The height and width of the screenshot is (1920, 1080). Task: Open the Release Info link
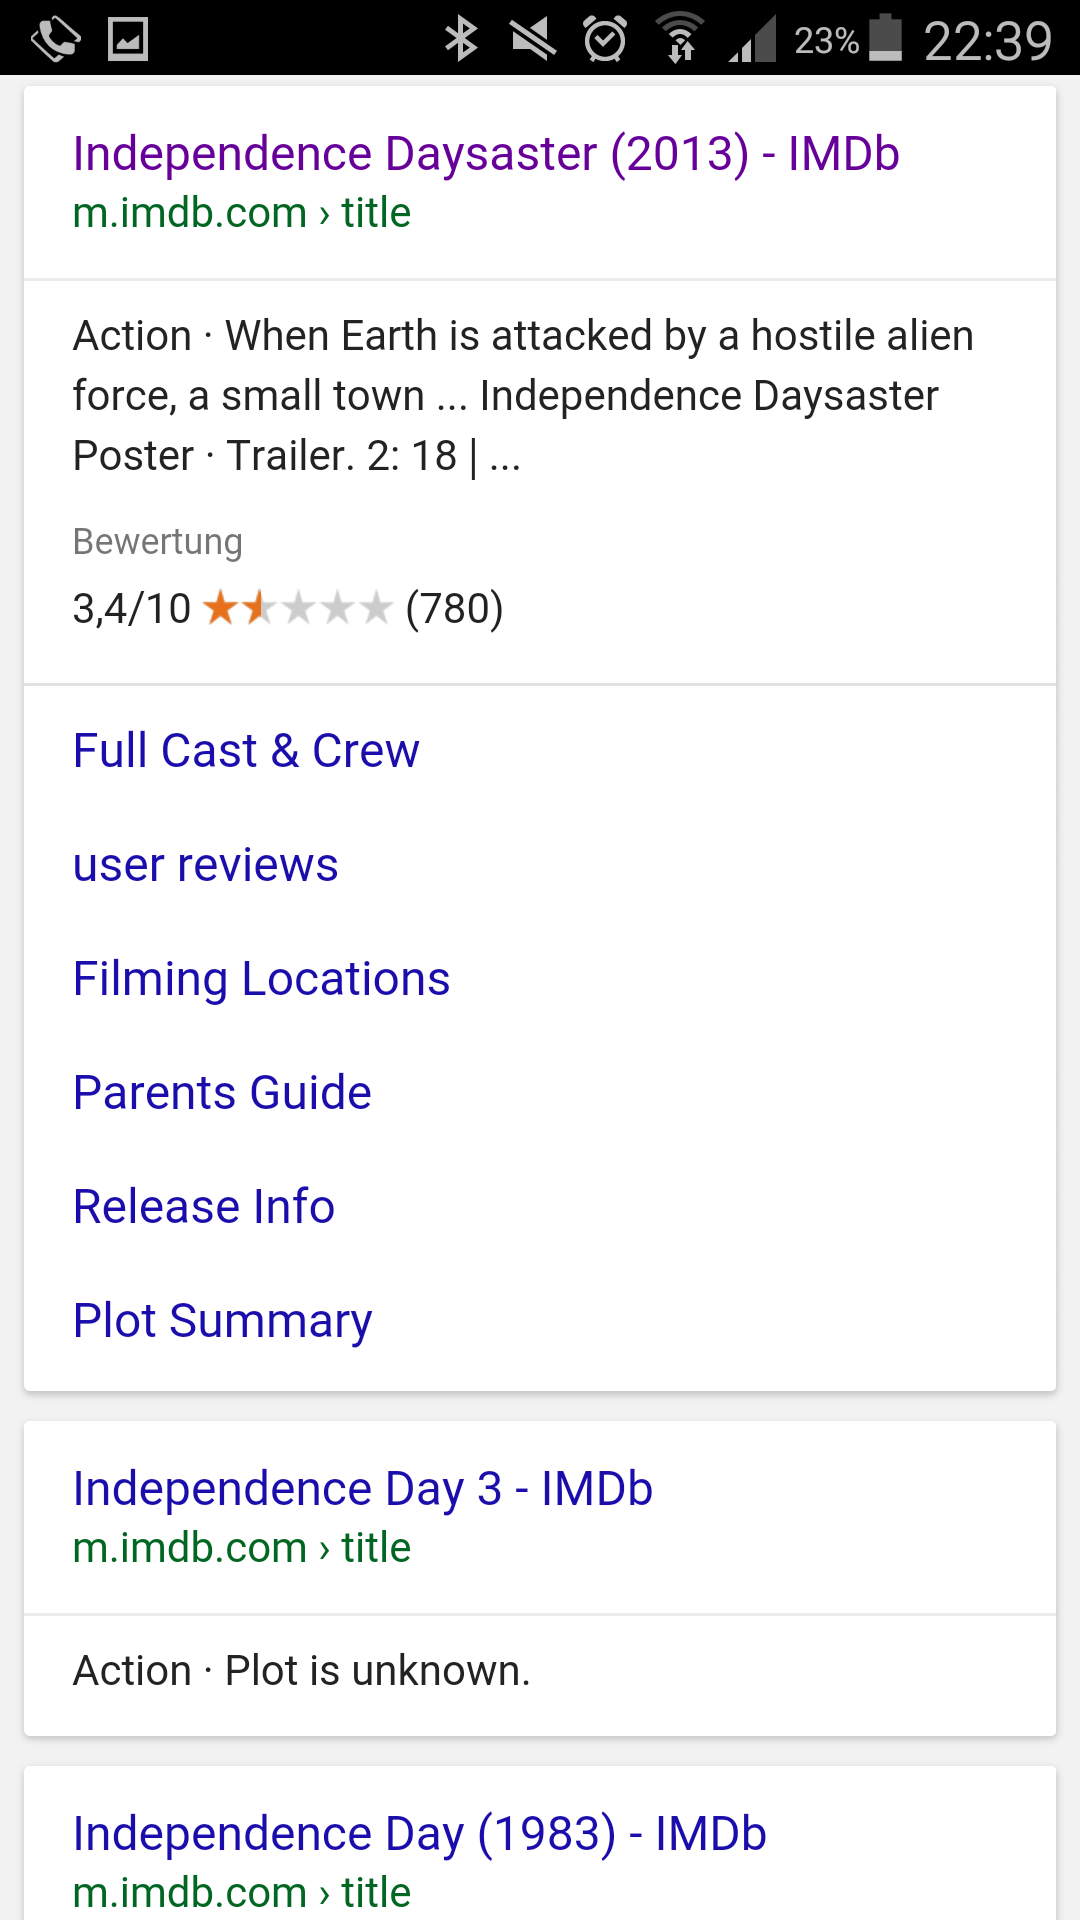pyautogui.click(x=204, y=1207)
